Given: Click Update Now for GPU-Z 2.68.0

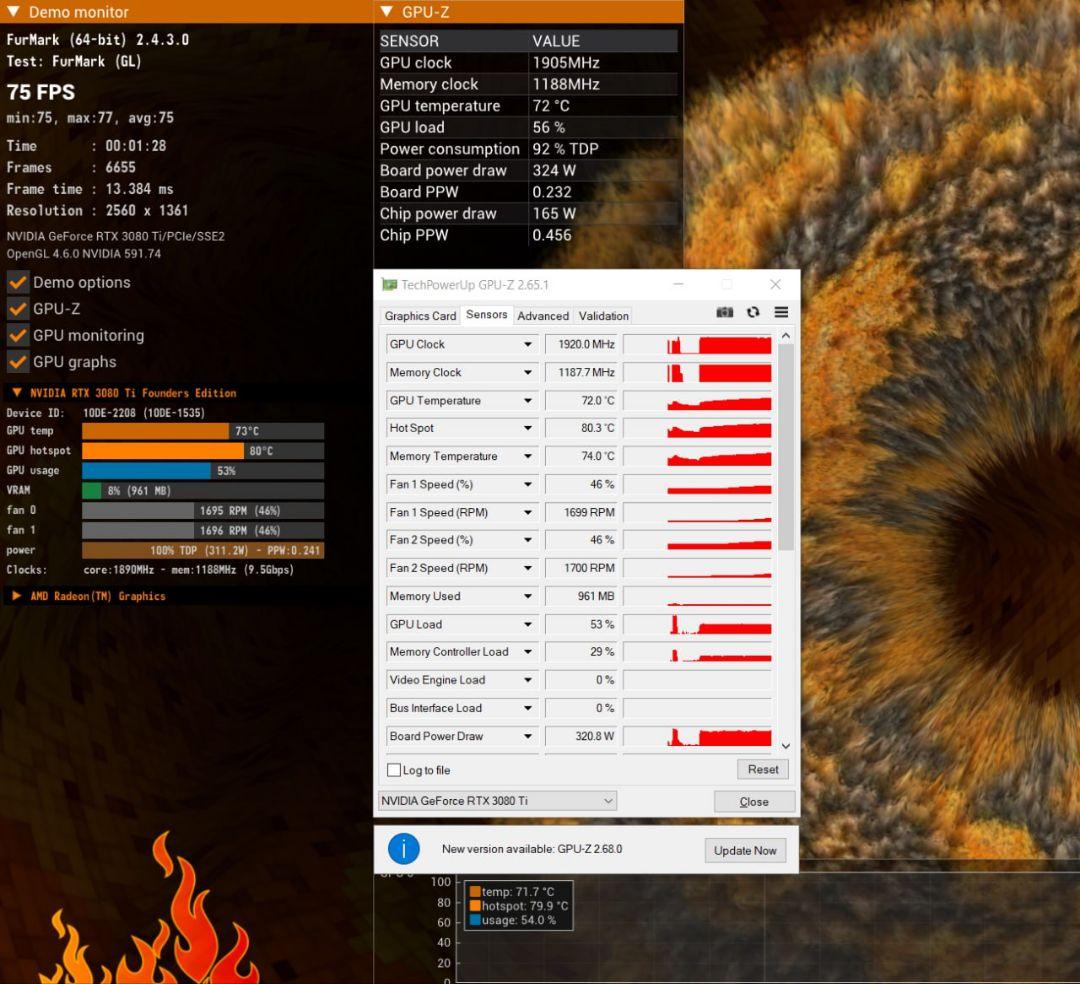Looking at the screenshot, I should 745,850.
